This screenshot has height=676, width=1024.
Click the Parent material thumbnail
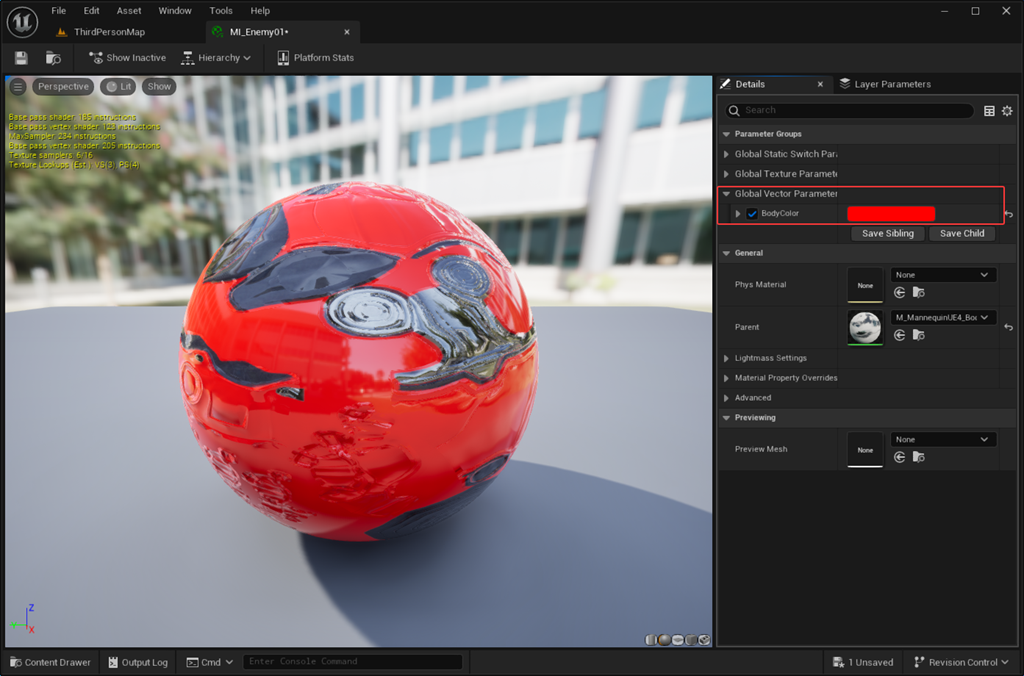click(865, 327)
